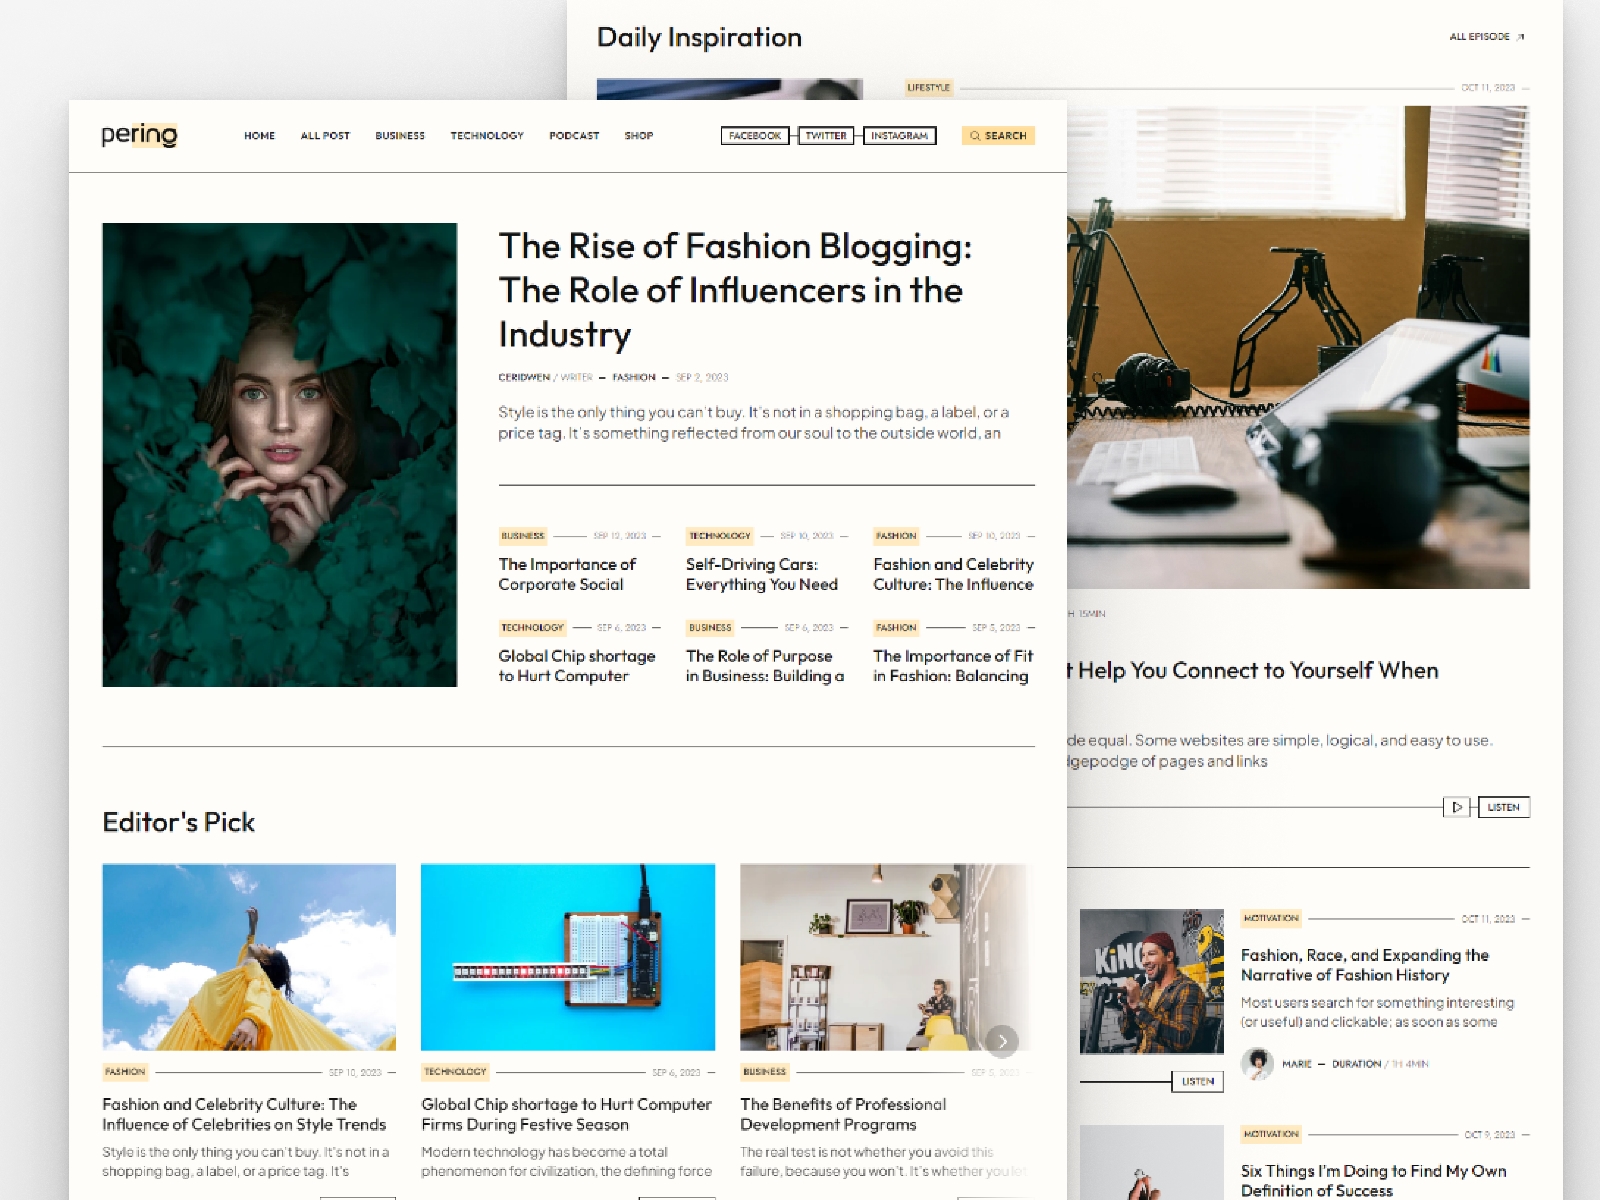1600x1200 pixels.
Task: Click the dash icon after SEP 12, 2023 date
Action: (656, 535)
